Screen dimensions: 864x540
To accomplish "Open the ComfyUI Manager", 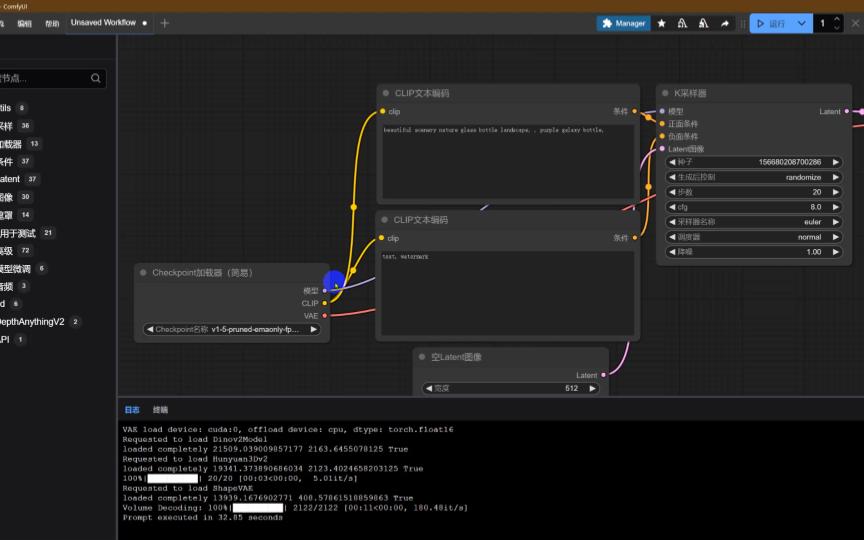I will coord(624,23).
